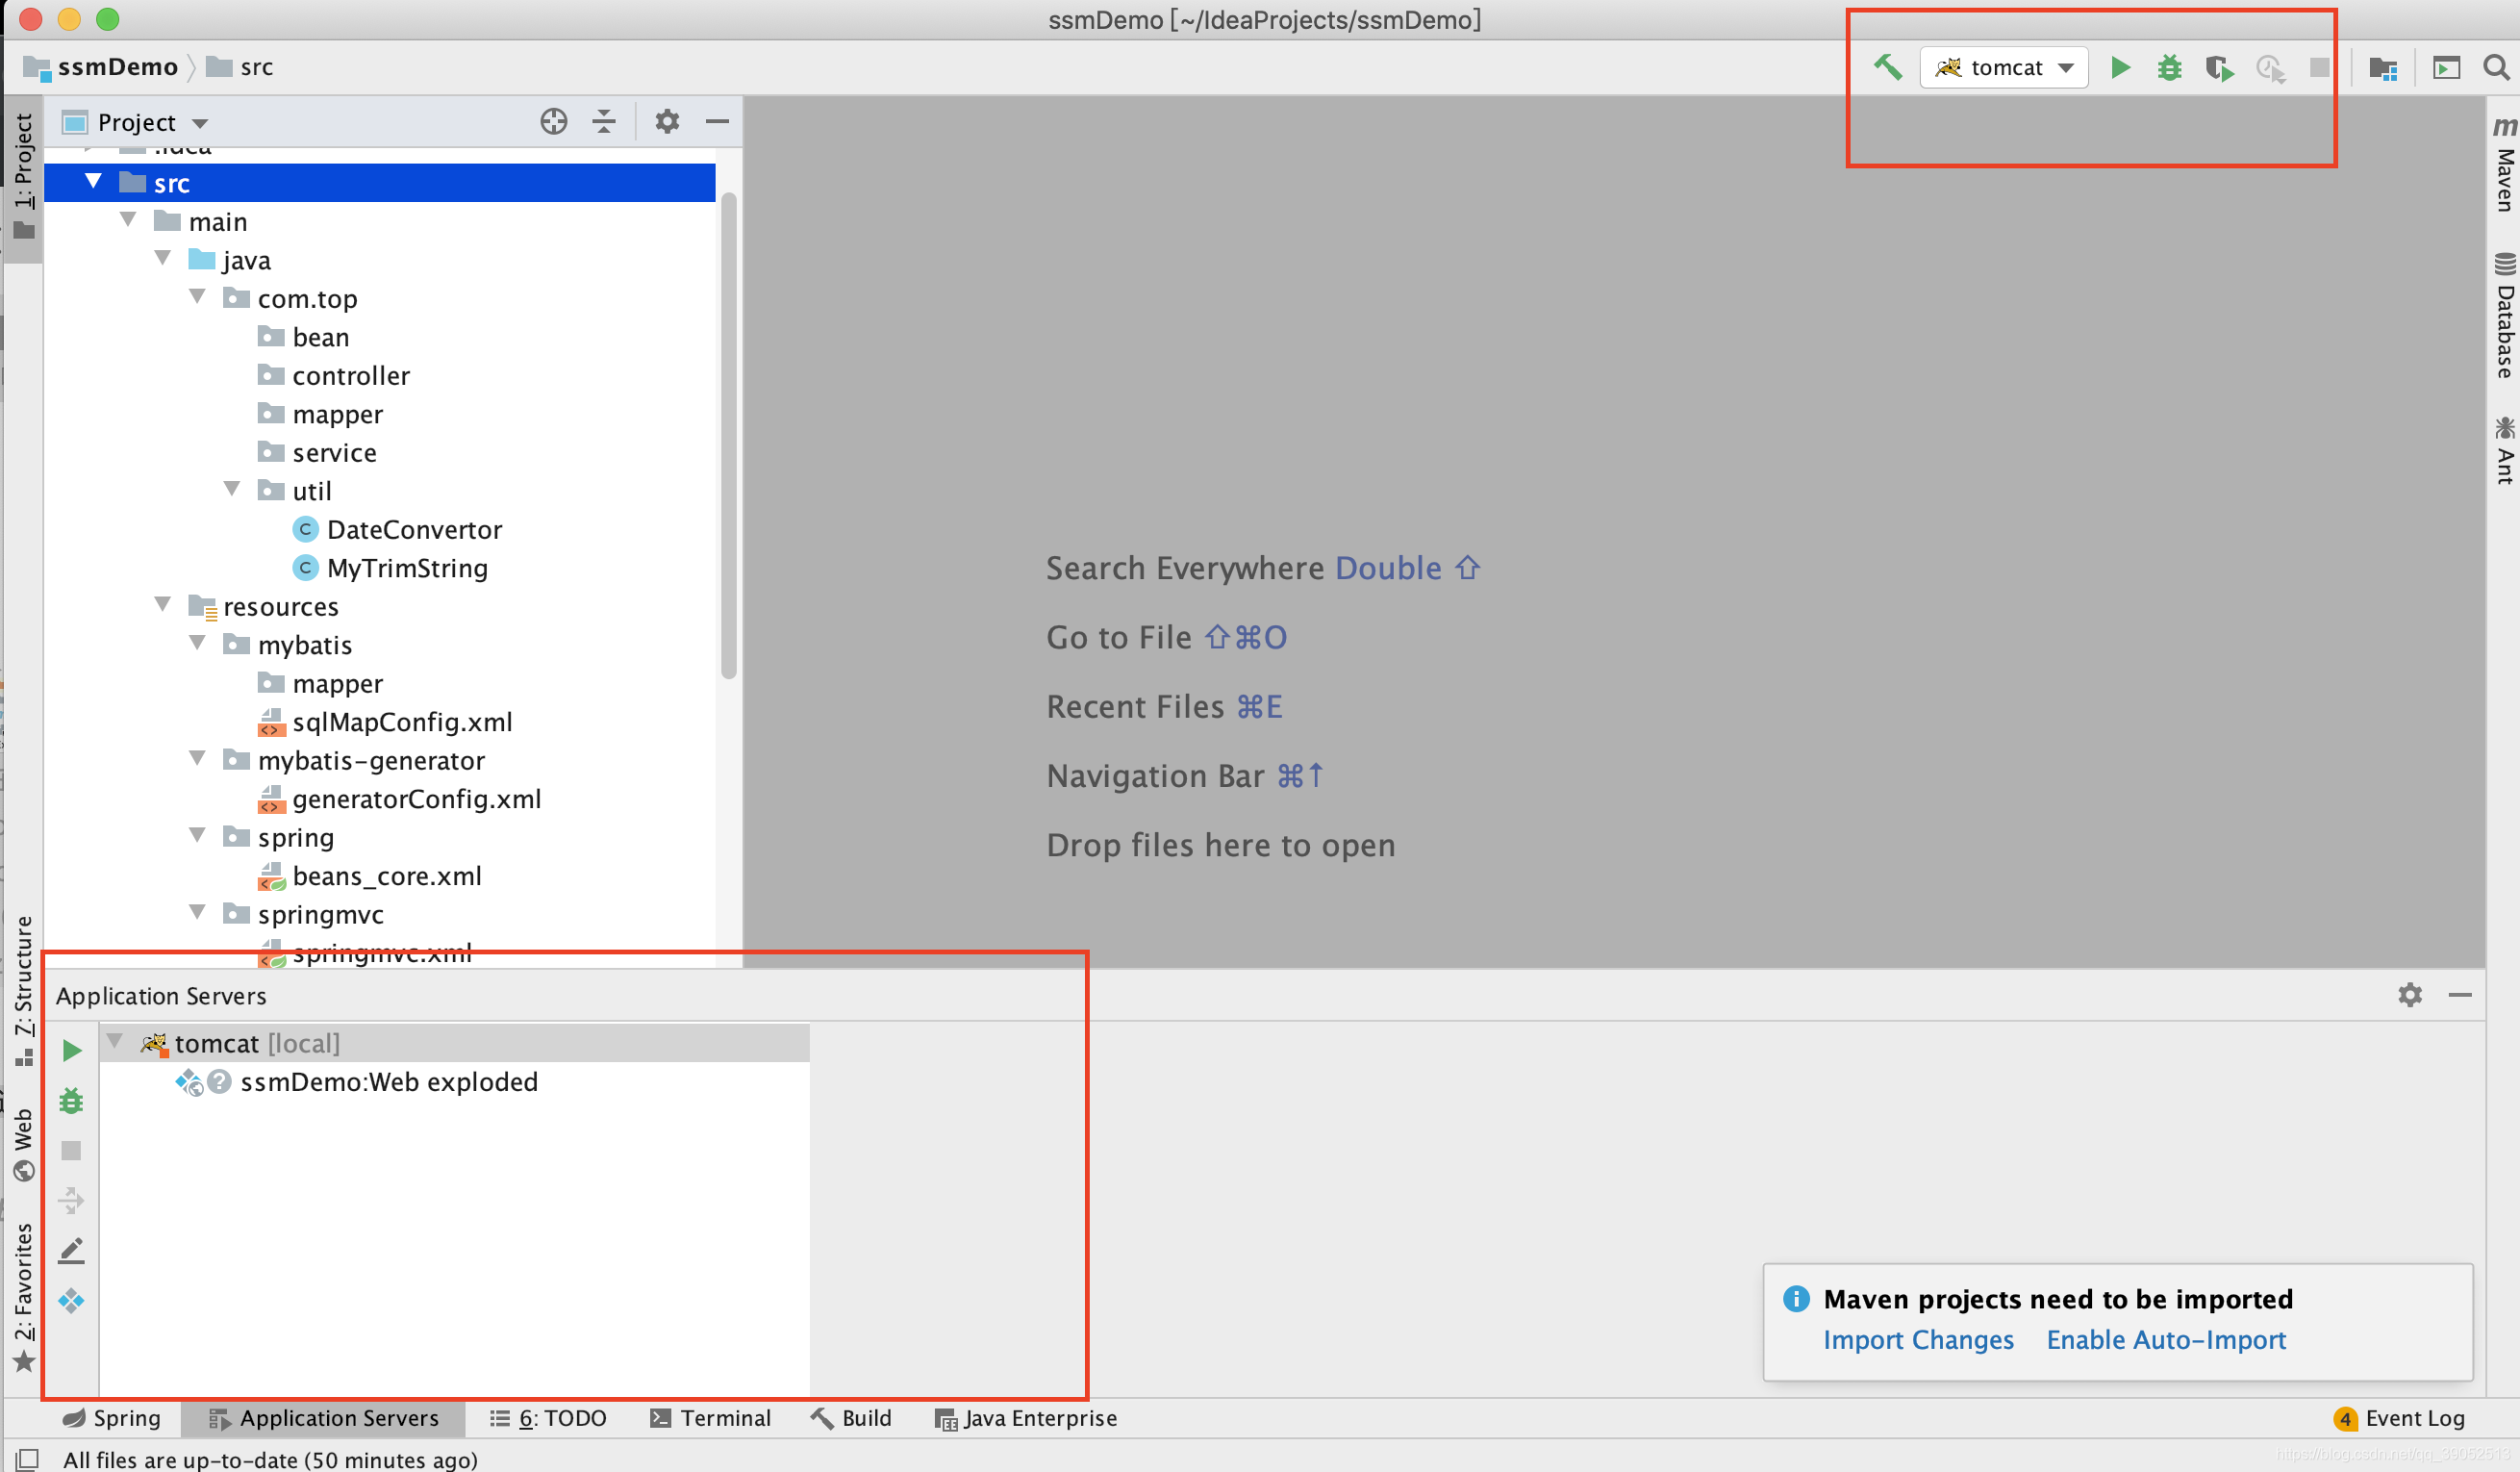Click locate/scroll from source target icon

pos(553,122)
